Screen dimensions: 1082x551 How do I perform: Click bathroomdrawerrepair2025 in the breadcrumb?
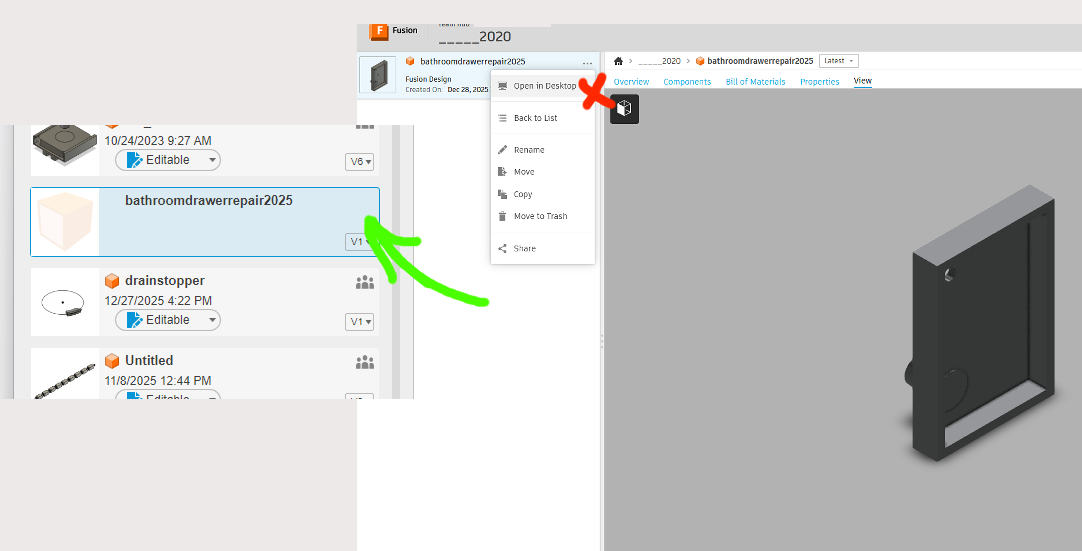tap(760, 61)
